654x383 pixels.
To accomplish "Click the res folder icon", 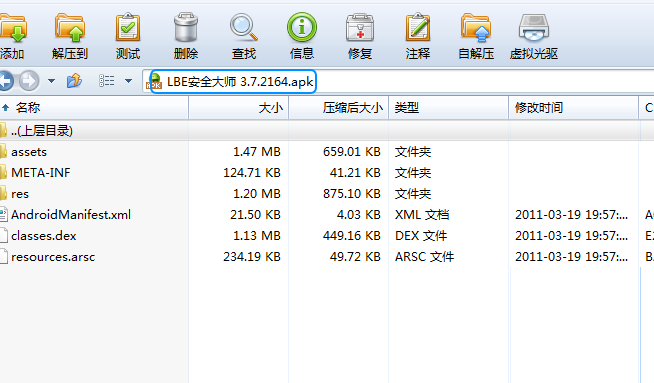I will point(3,194).
